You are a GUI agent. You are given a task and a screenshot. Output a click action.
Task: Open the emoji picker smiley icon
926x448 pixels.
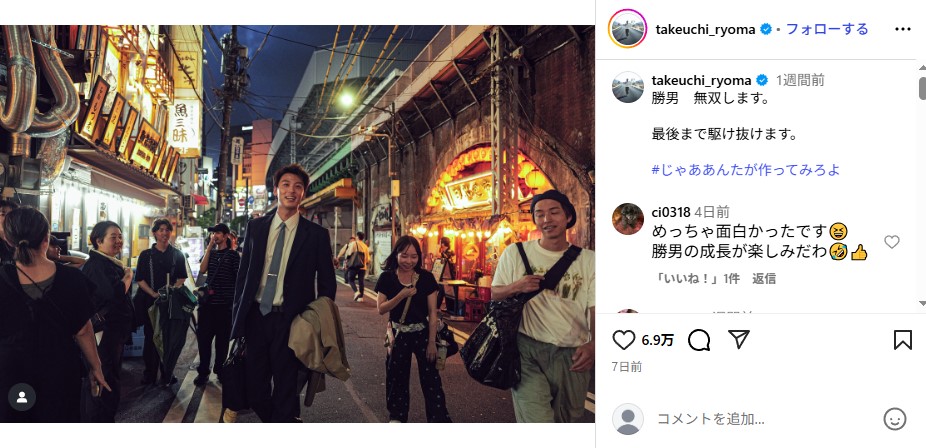coord(895,419)
